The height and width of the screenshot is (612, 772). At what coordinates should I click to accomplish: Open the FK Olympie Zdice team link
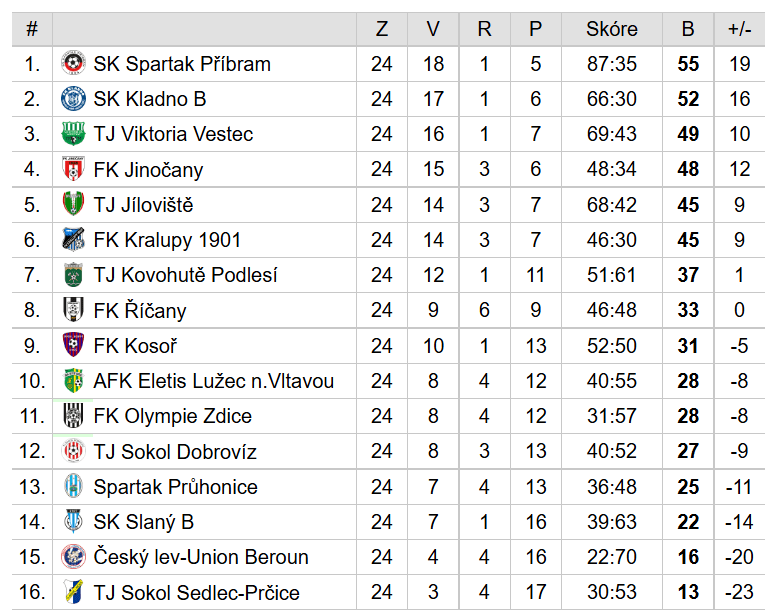click(x=173, y=416)
